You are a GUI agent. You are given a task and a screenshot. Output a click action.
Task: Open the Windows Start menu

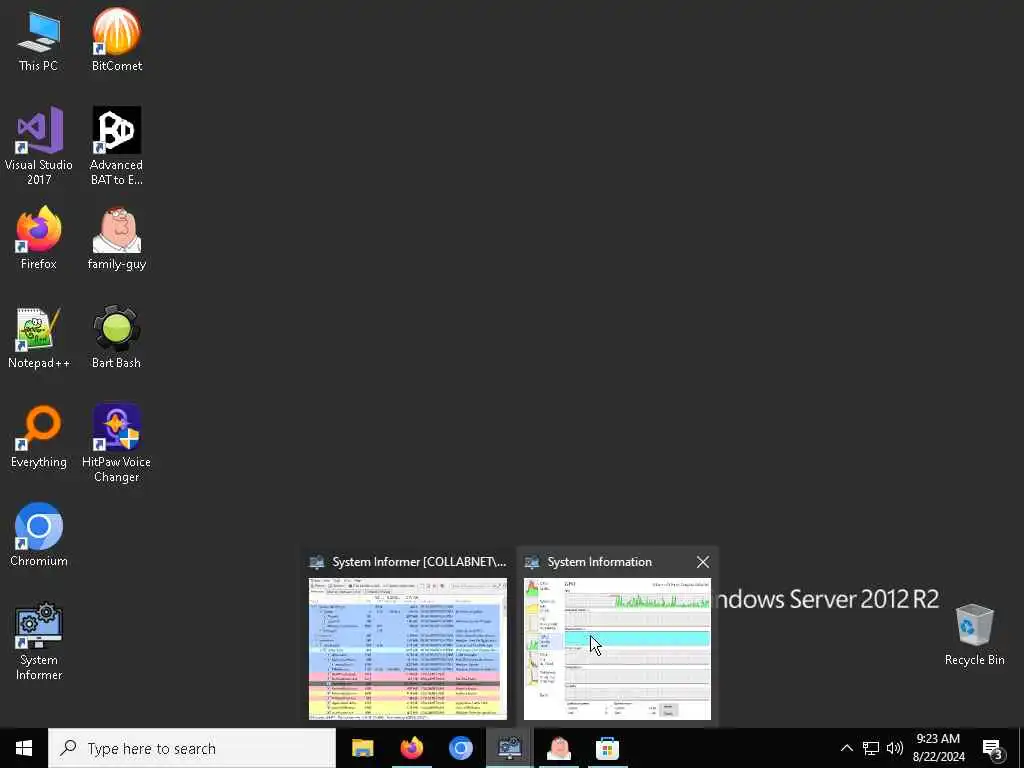tap(24, 748)
